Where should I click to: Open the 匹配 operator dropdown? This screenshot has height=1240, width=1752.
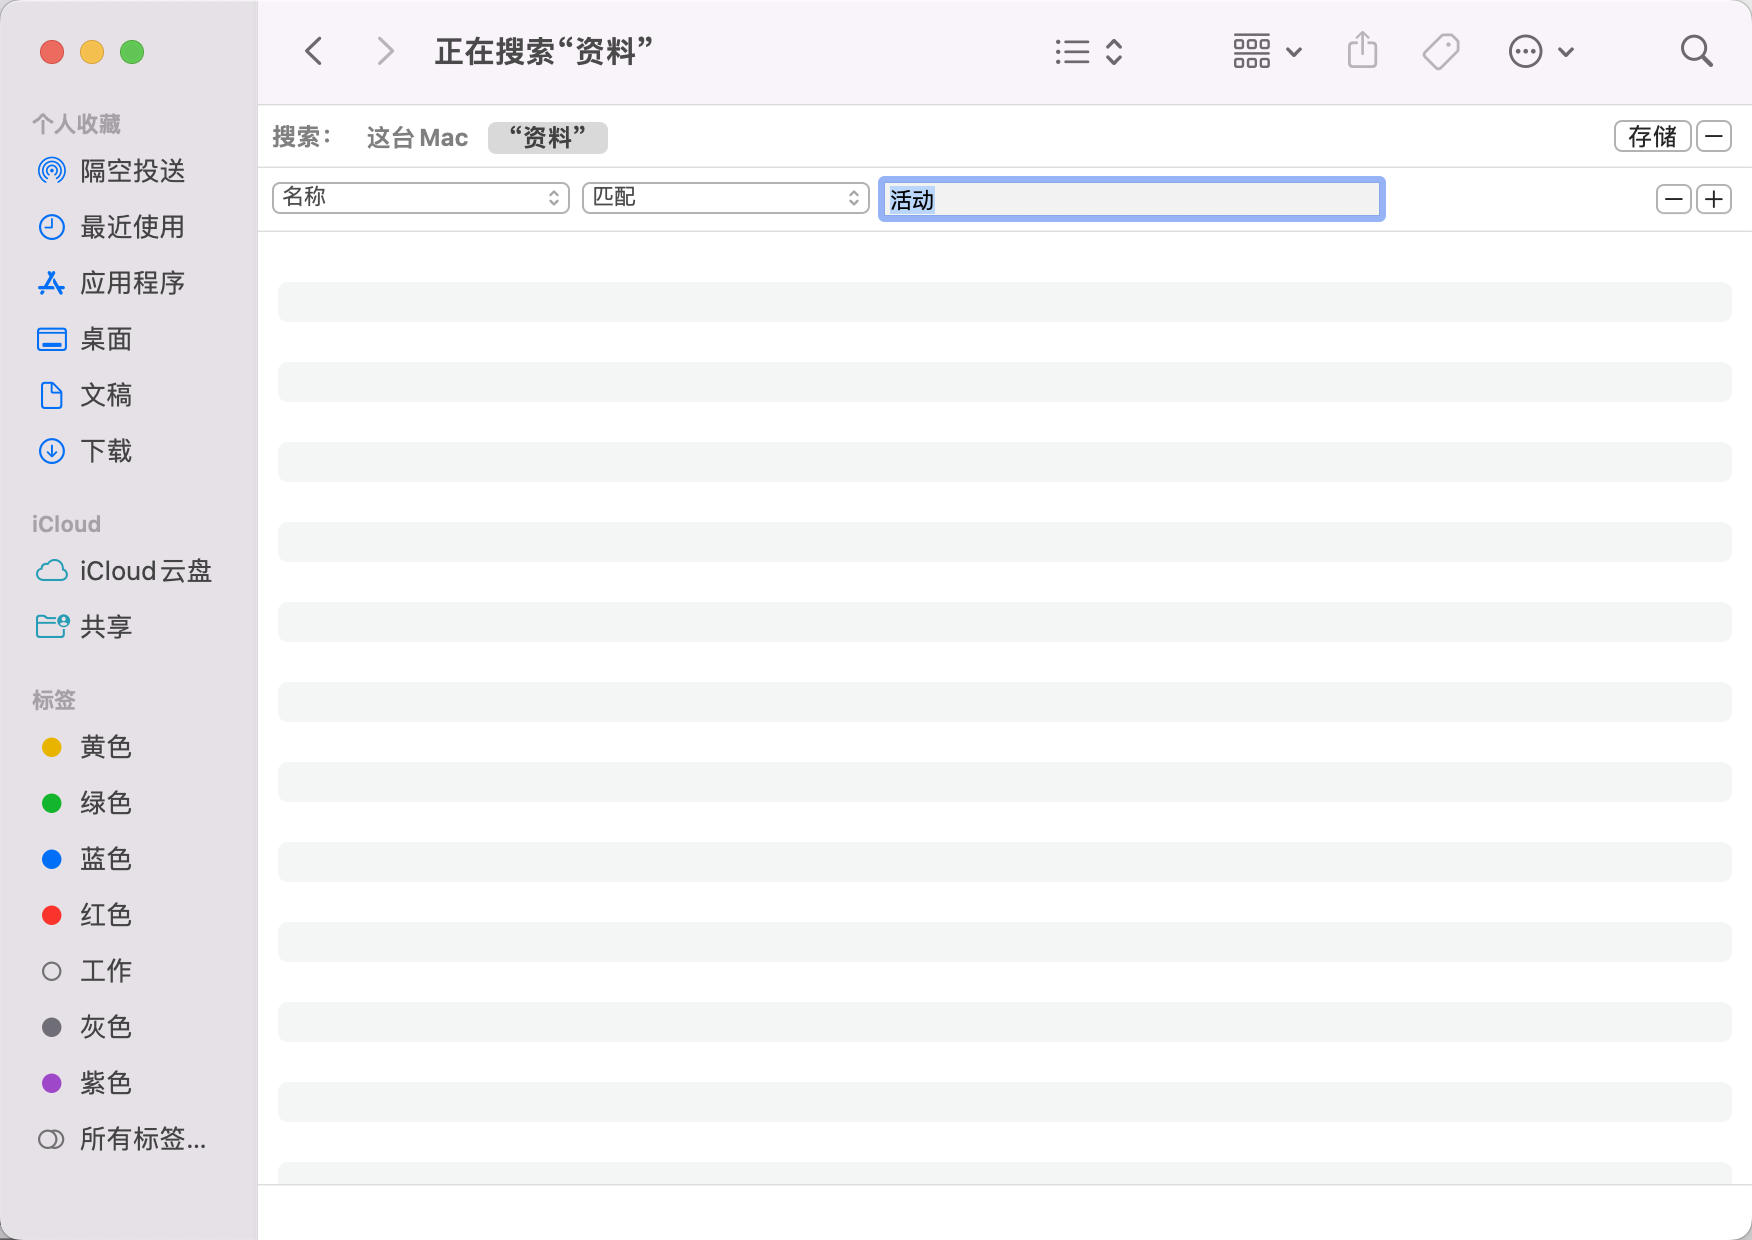725,198
